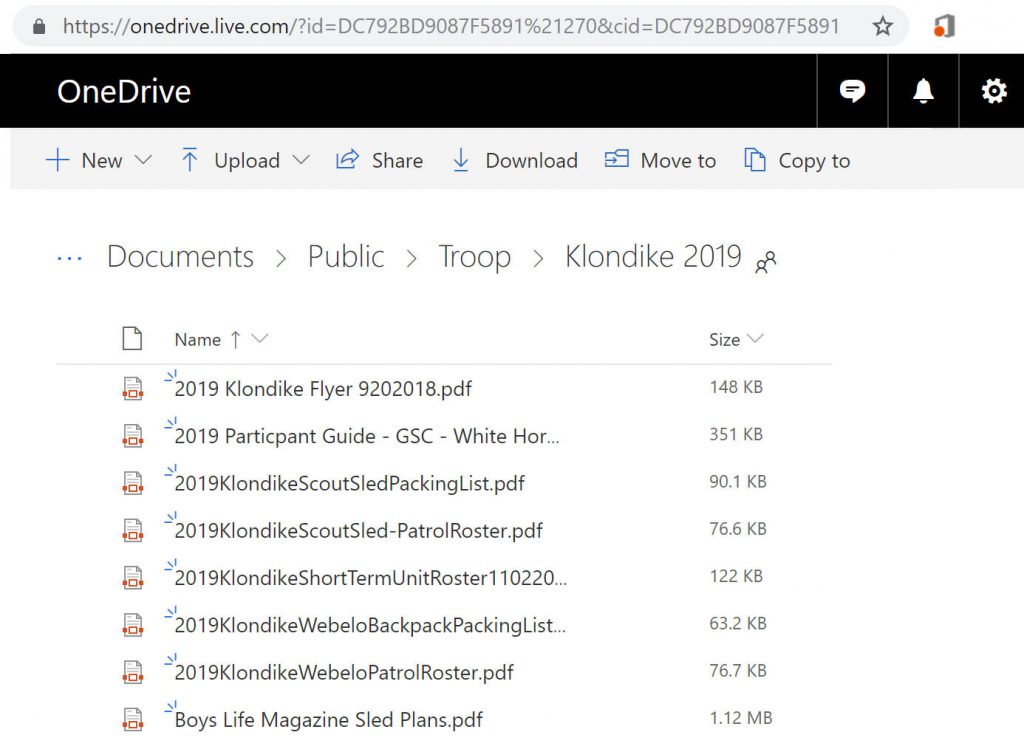Click PDF icon of 2019KlondikeWebeloPatrolRoster.pdf
This screenshot has height=752, width=1024.
tap(133, 672)
